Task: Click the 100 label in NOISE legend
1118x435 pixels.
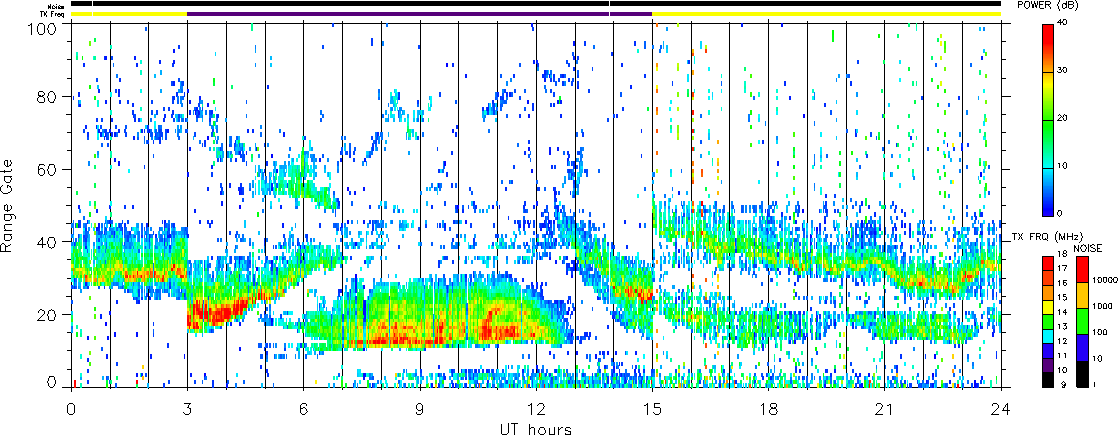Action: click(1099, 333)
